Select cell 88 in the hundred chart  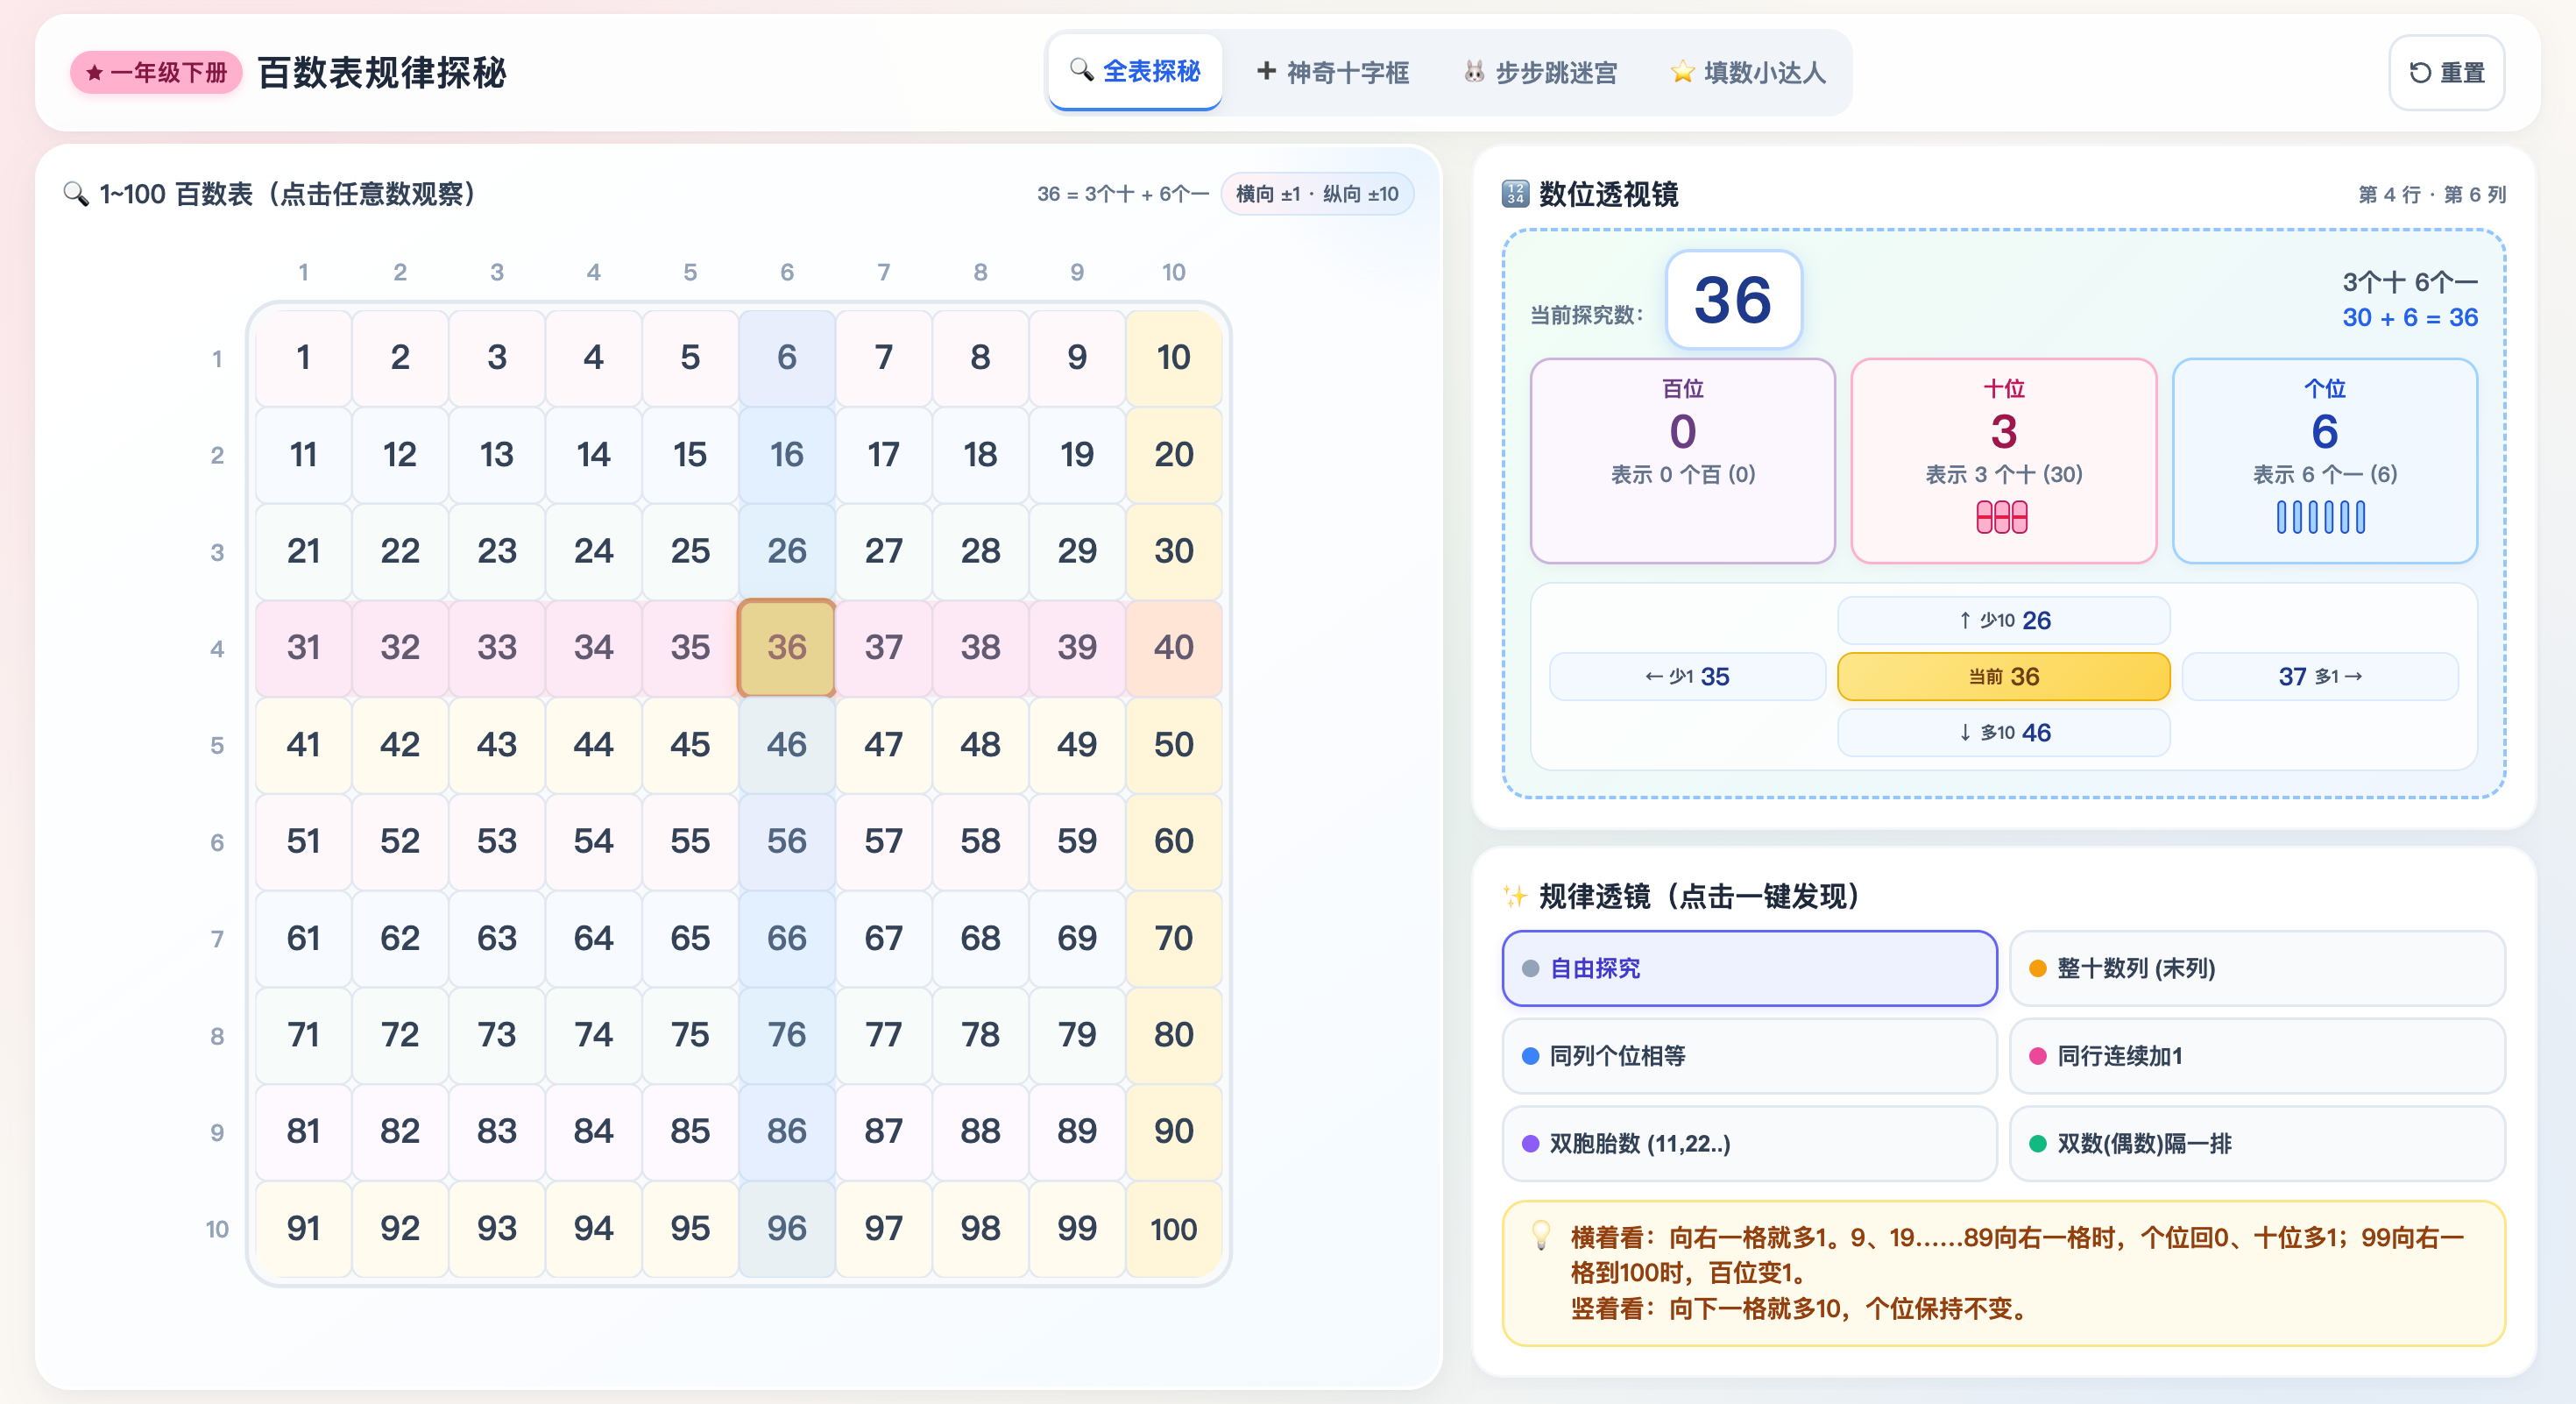coord(980,1131)
